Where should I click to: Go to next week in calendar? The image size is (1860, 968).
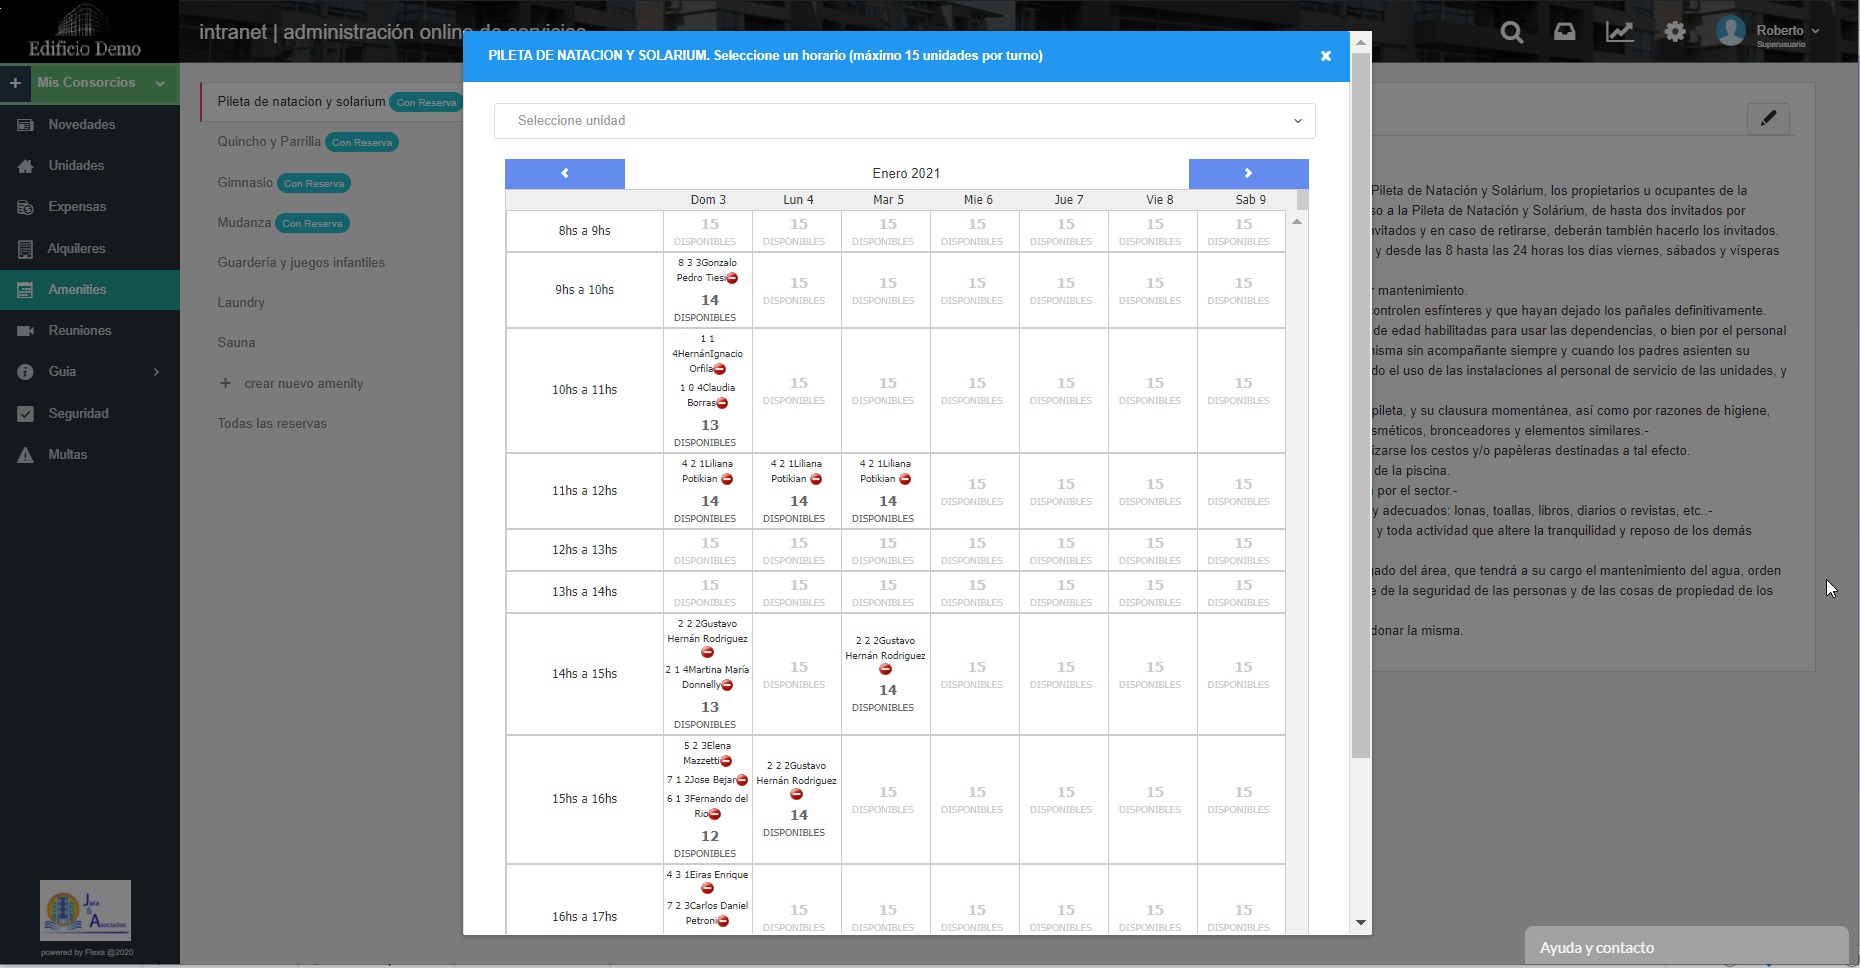point(1248,173)
